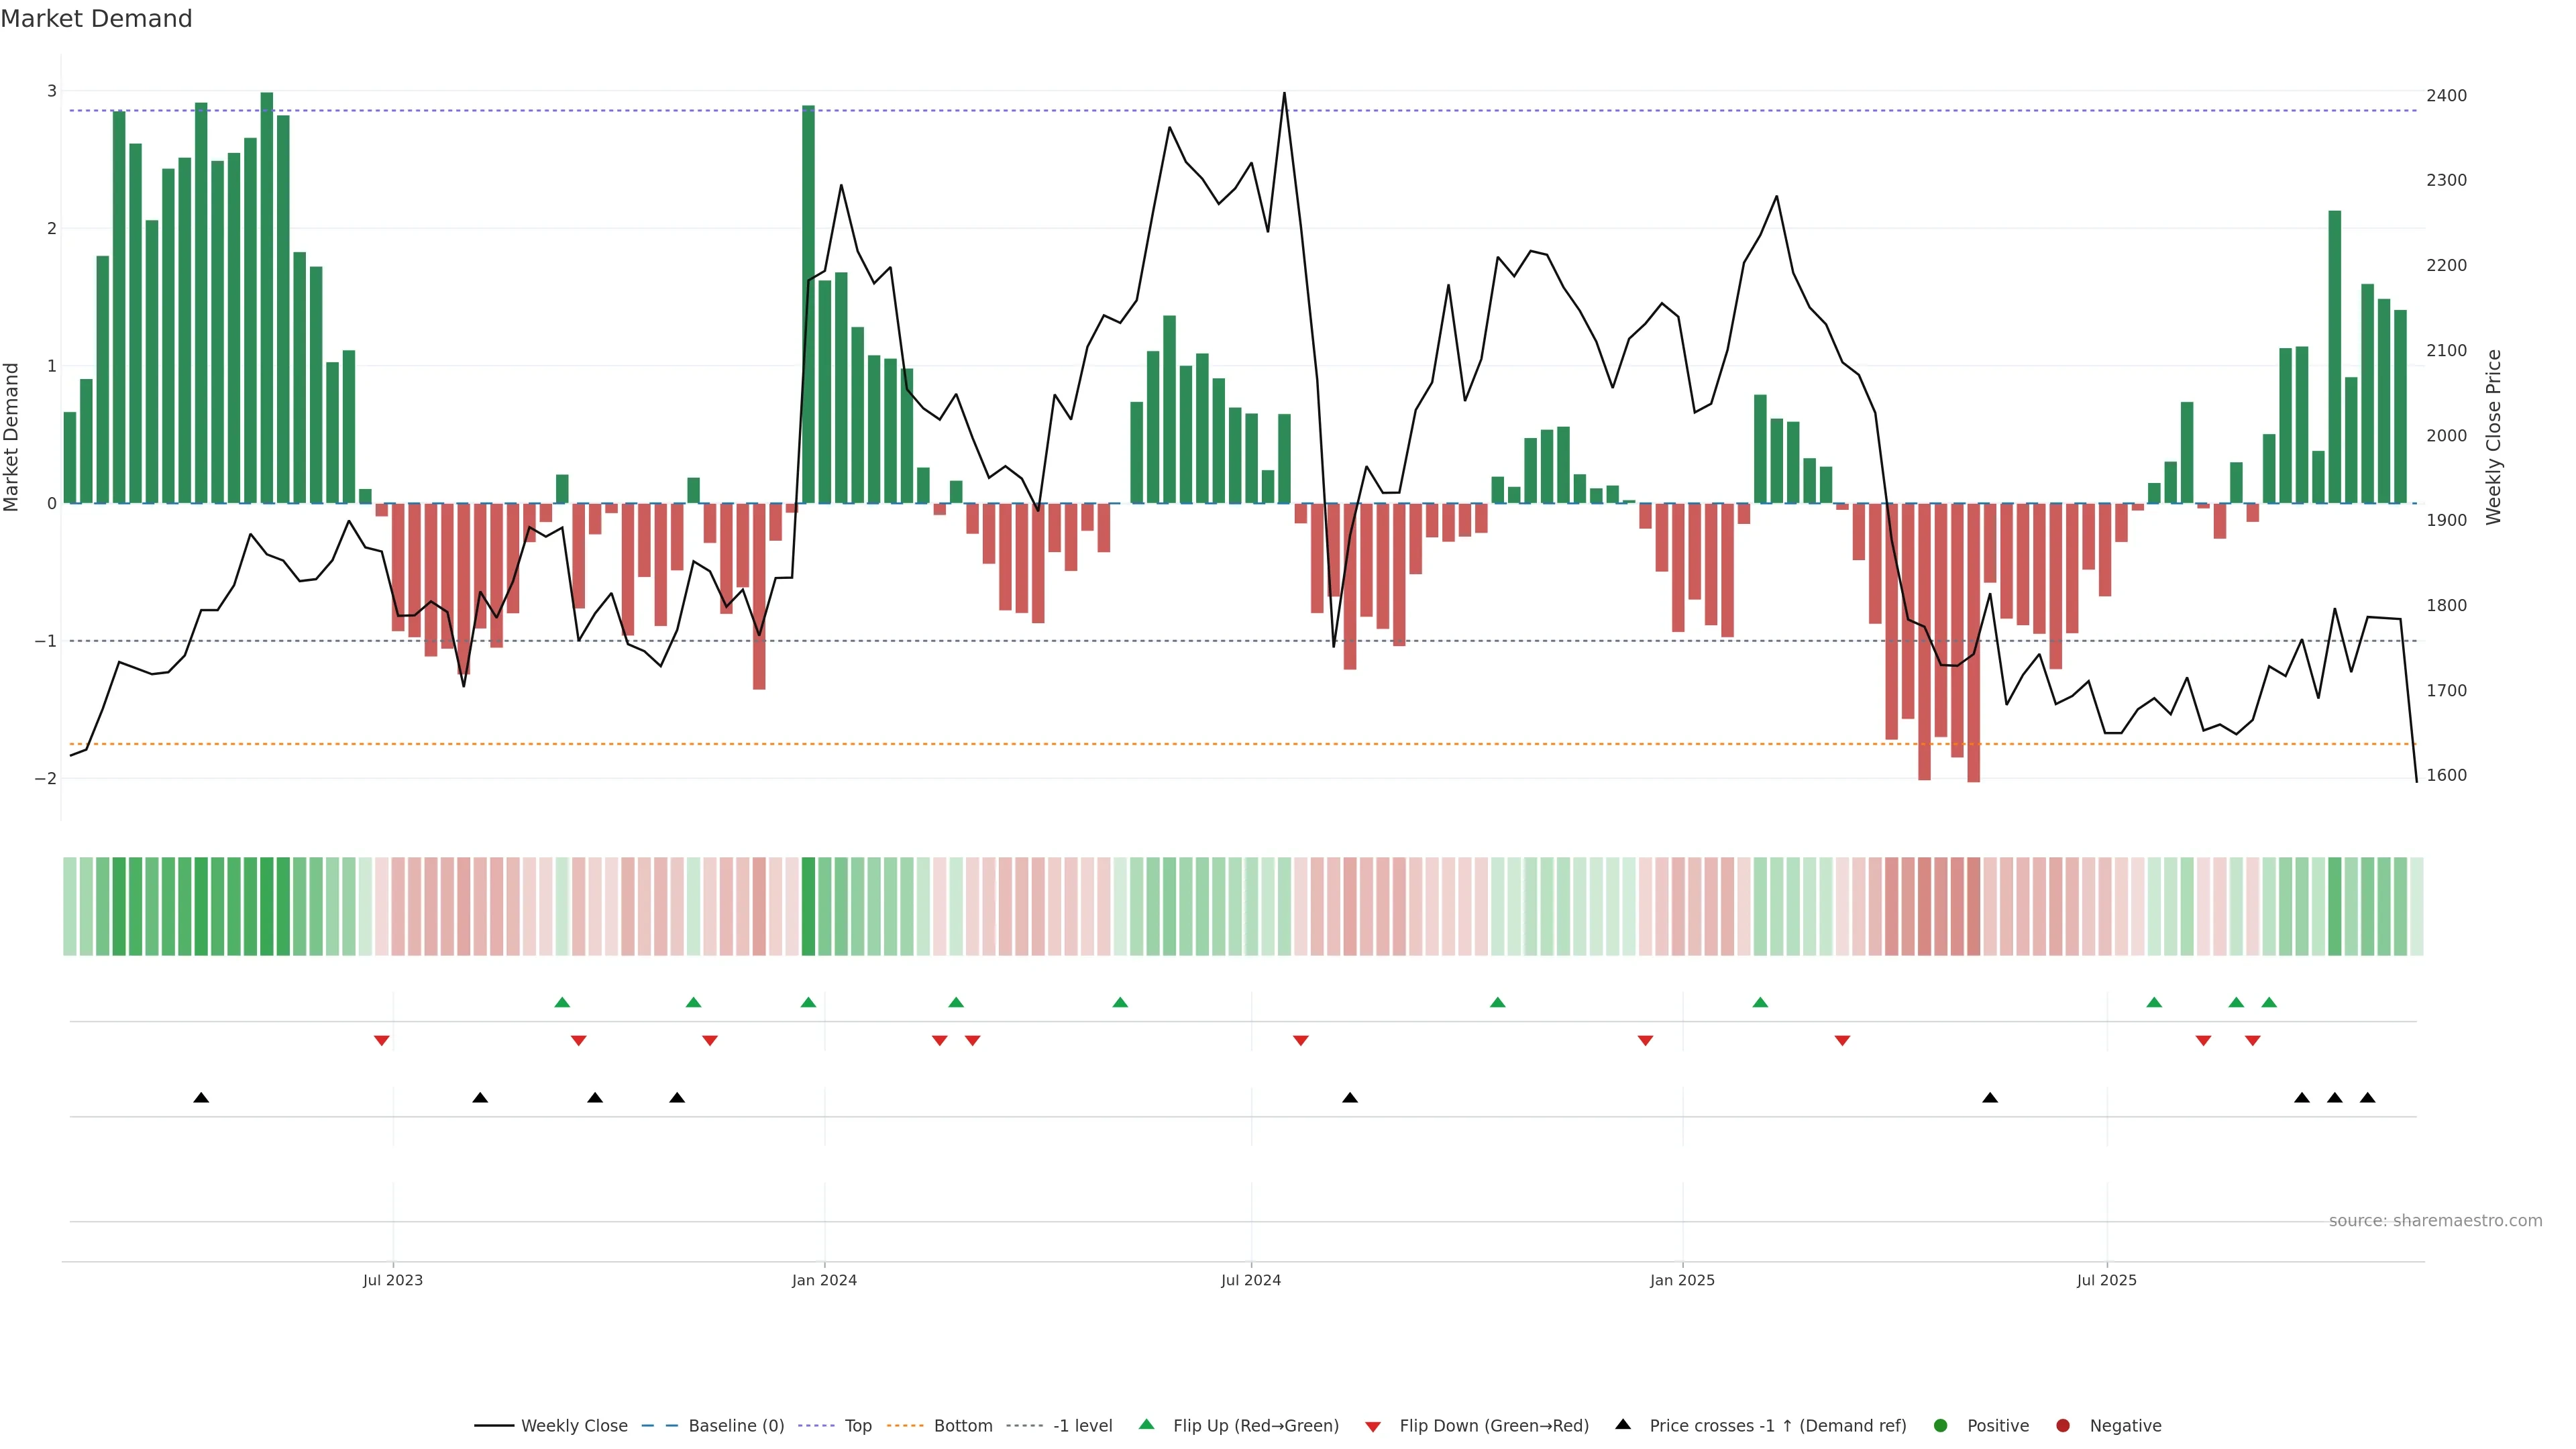Click the Jan 2024 x-axis label
This screenshot has width=2576, height=1449.
pos(824,1280)
